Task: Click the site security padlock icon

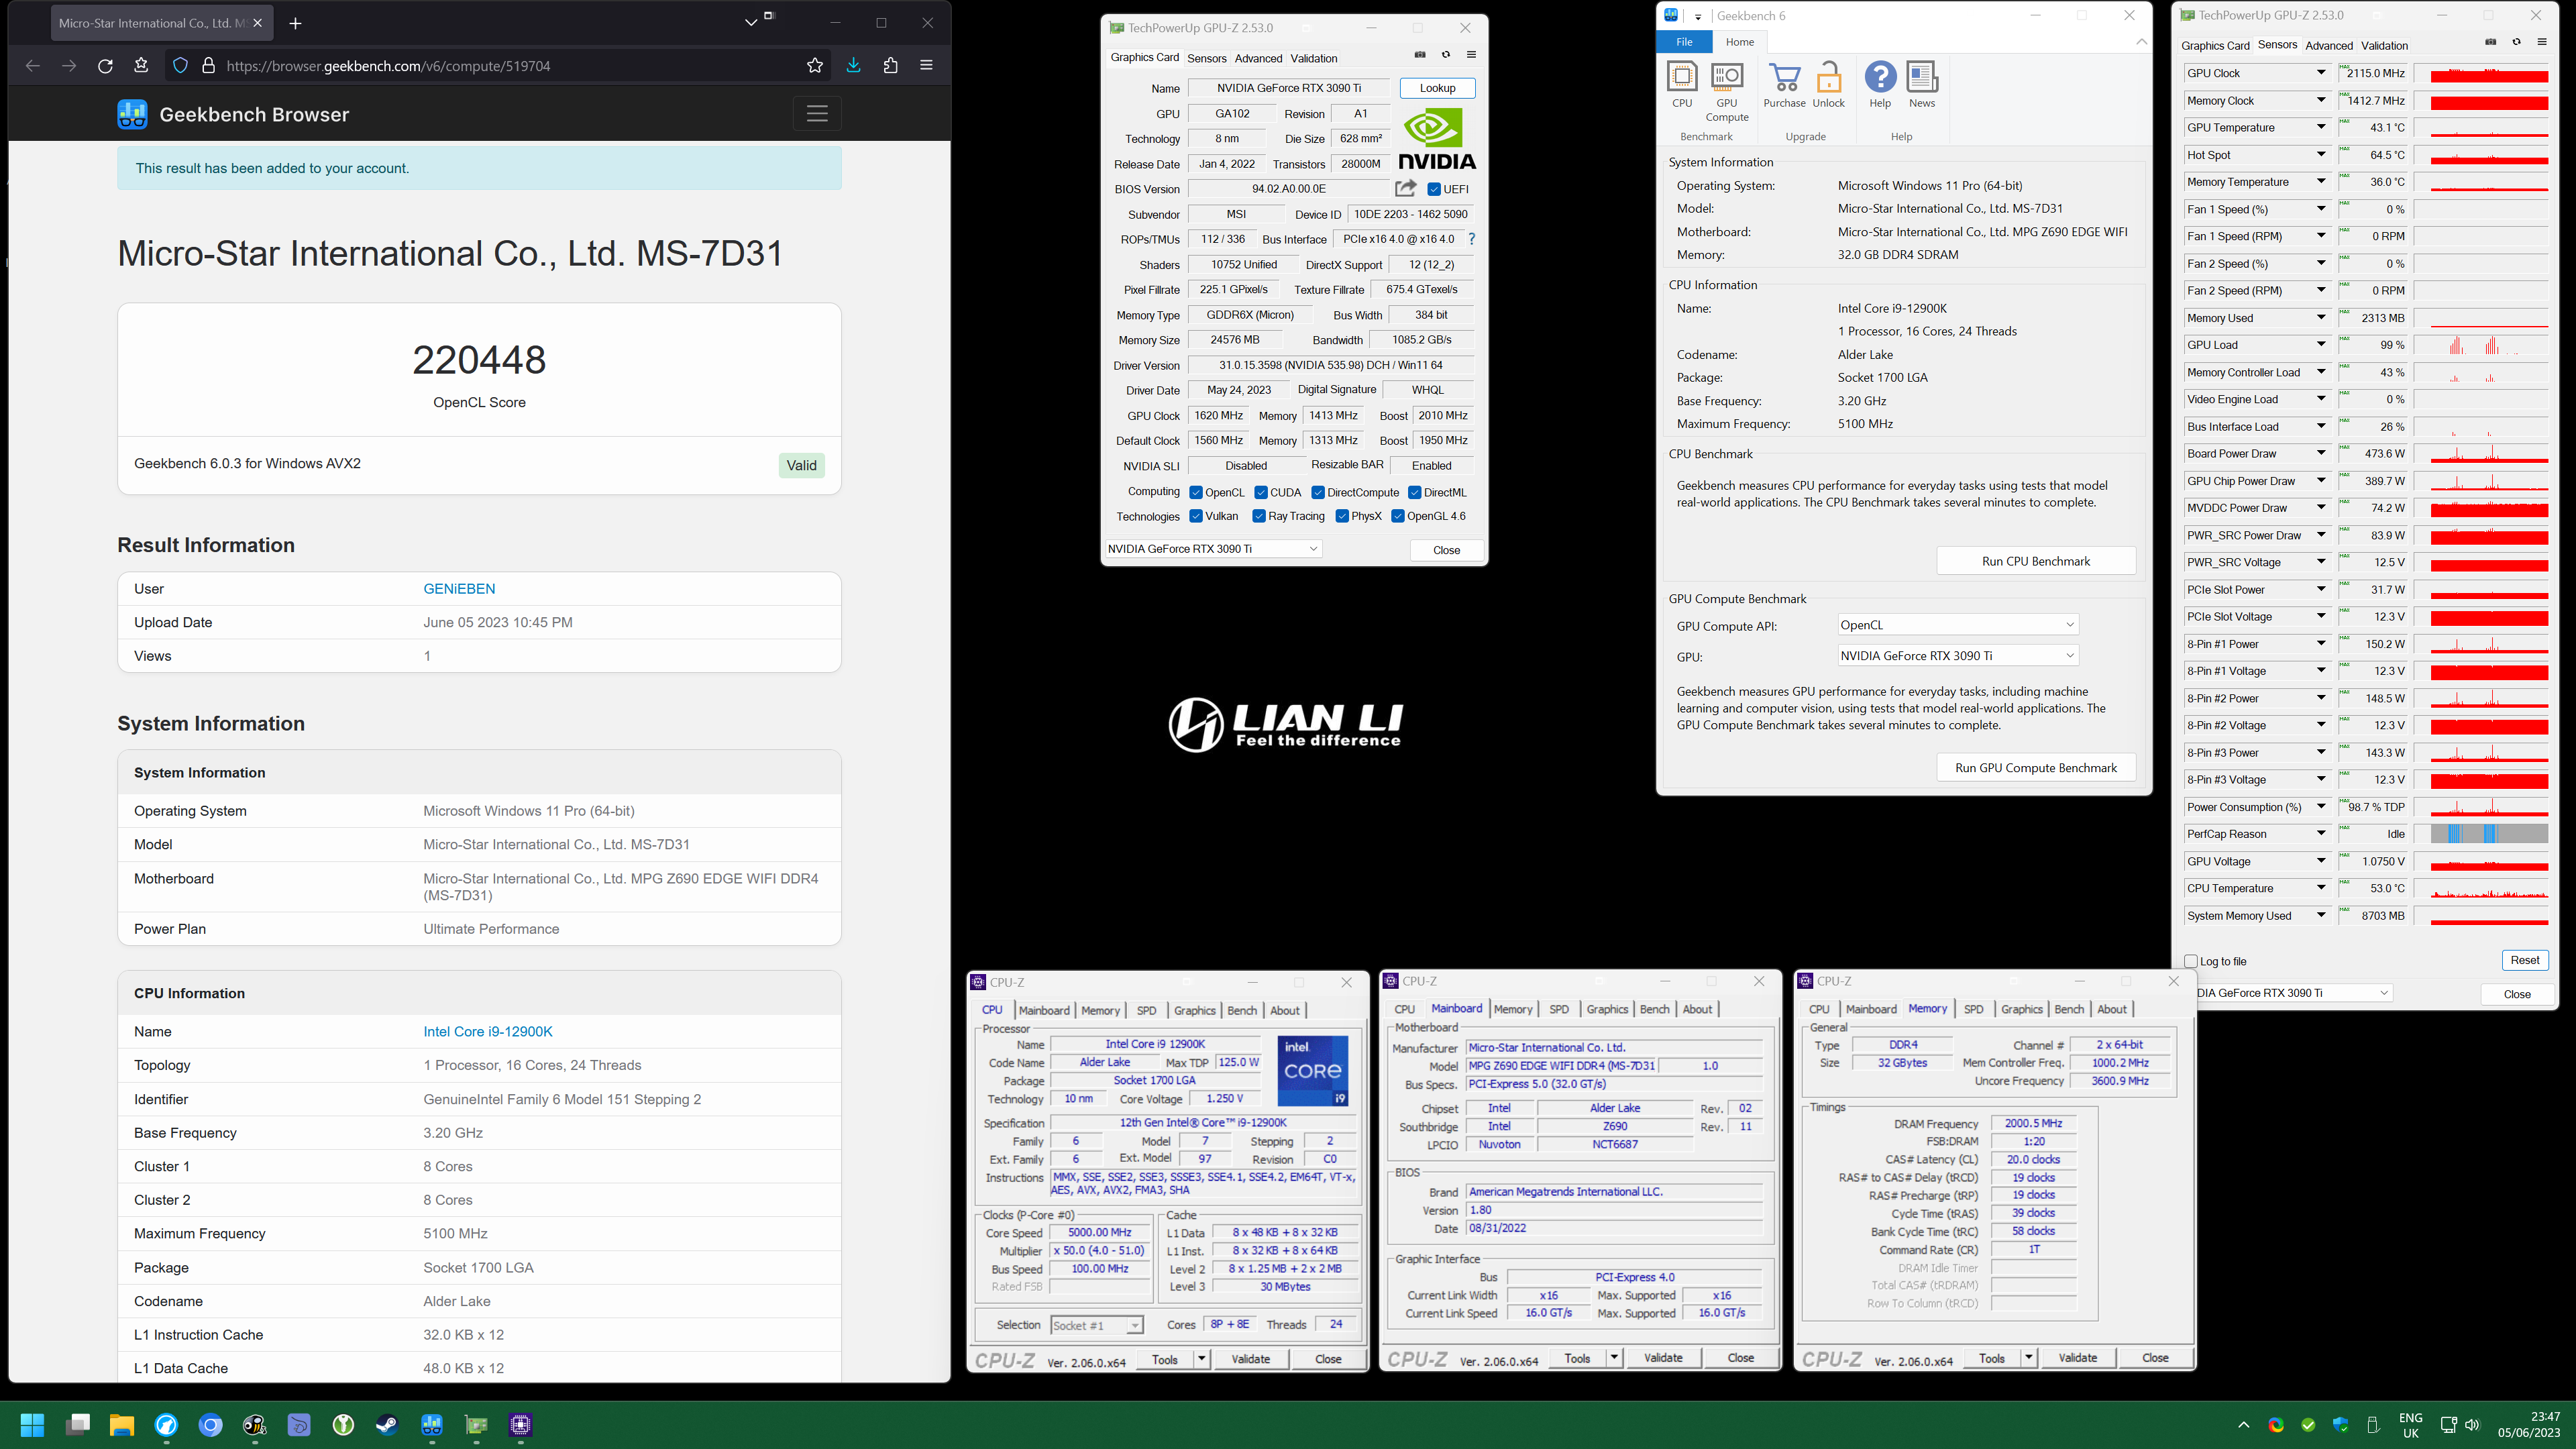Action: click(x=208, y=66)
